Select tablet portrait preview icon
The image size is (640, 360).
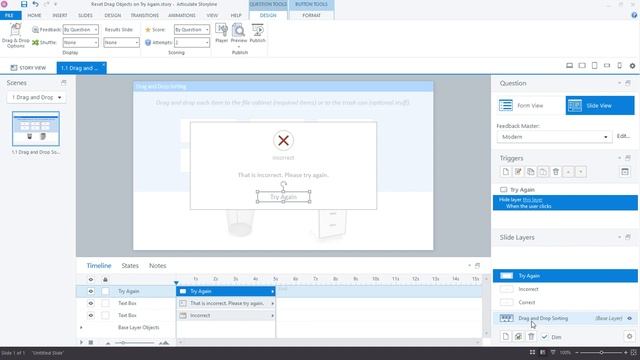pos(595,66)
